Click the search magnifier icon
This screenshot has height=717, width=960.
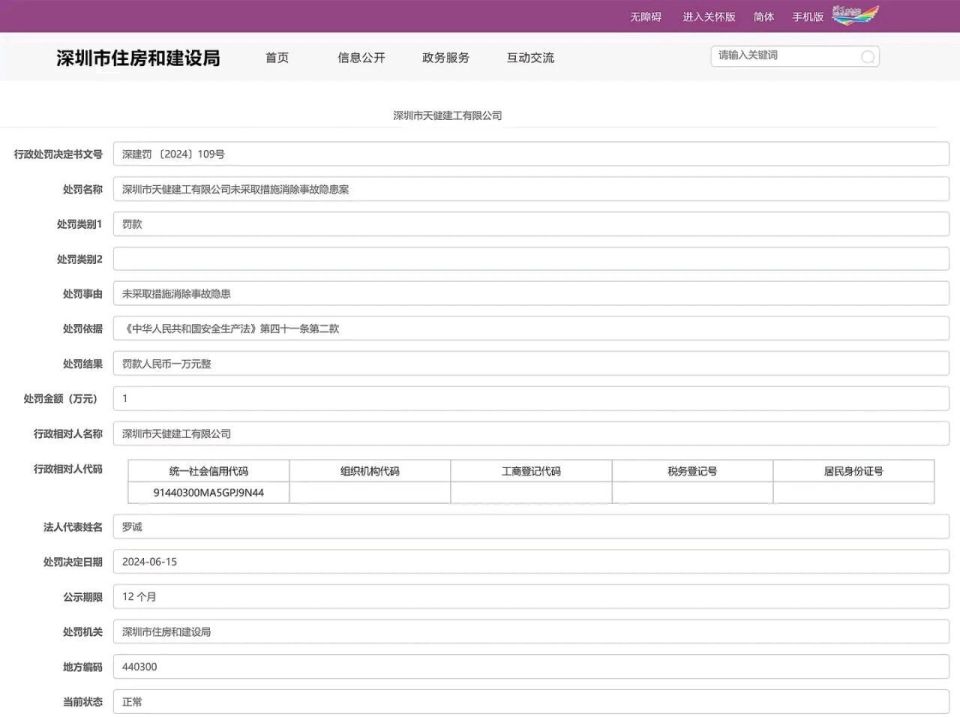pos(866,57)
